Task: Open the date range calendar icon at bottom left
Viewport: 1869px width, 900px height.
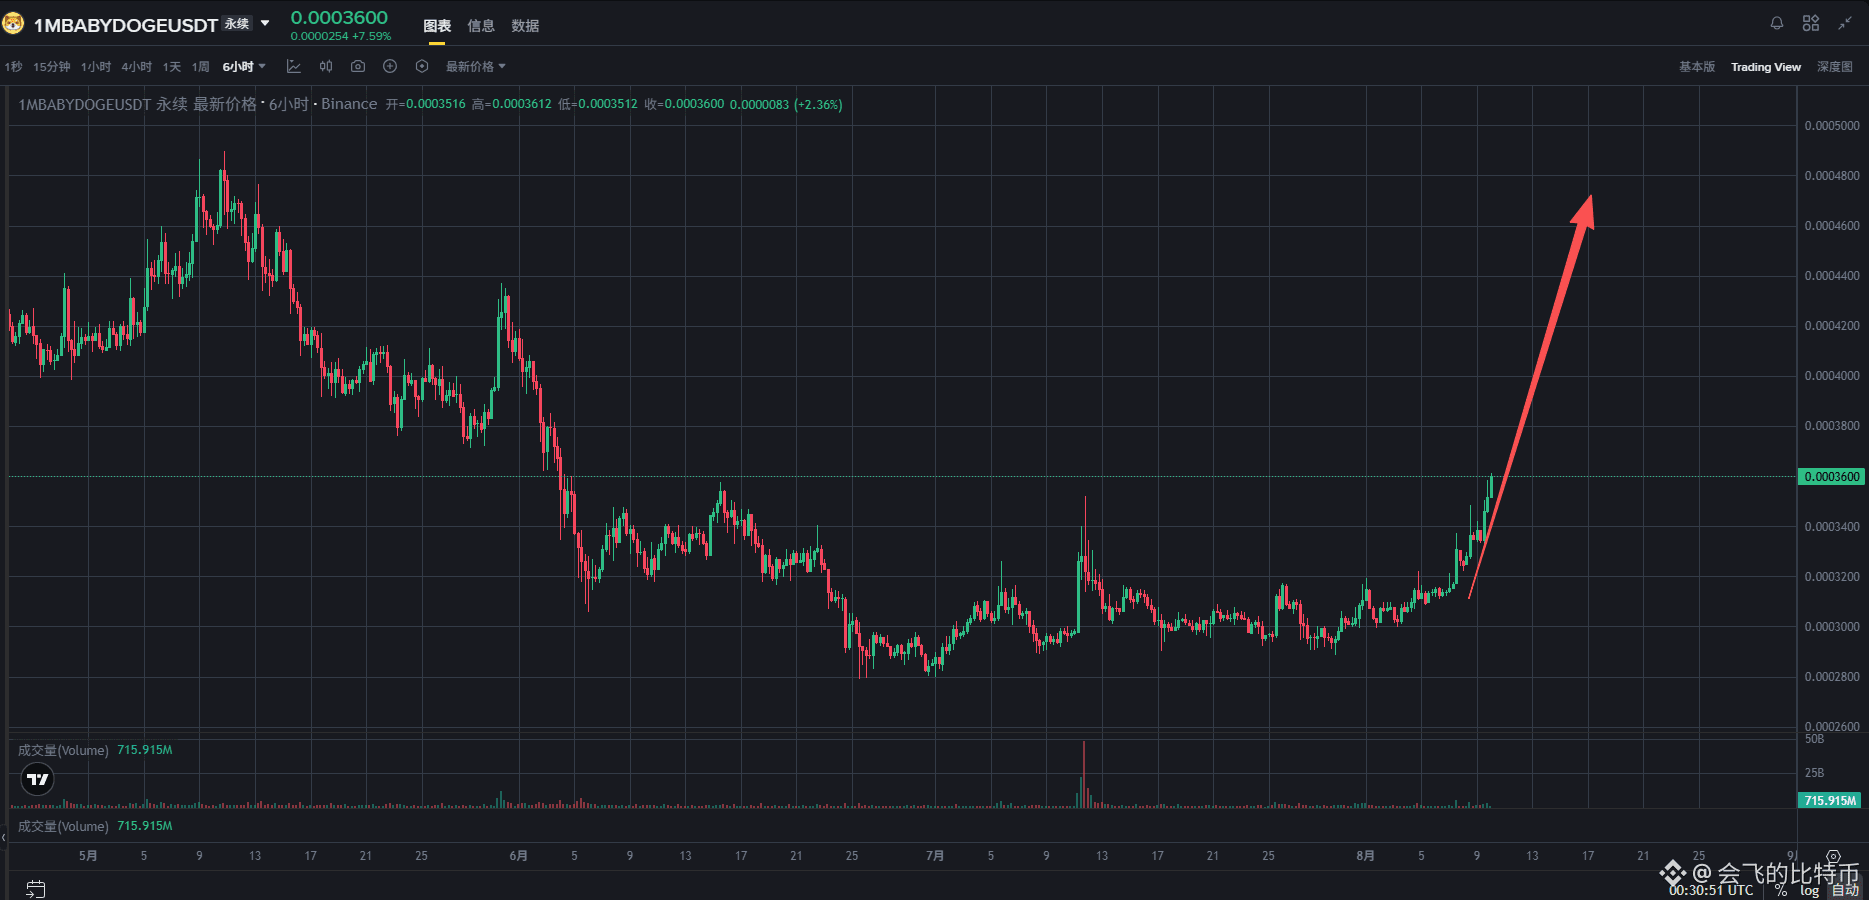Action: pyautogui.click(x=36, y=889)
